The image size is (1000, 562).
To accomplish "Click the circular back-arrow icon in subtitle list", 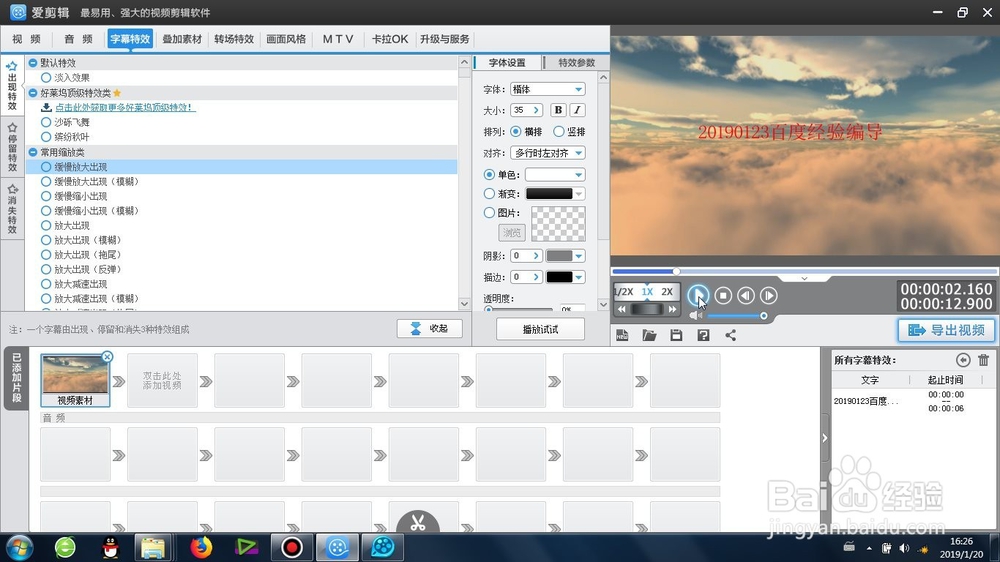I will coord(963,360).
